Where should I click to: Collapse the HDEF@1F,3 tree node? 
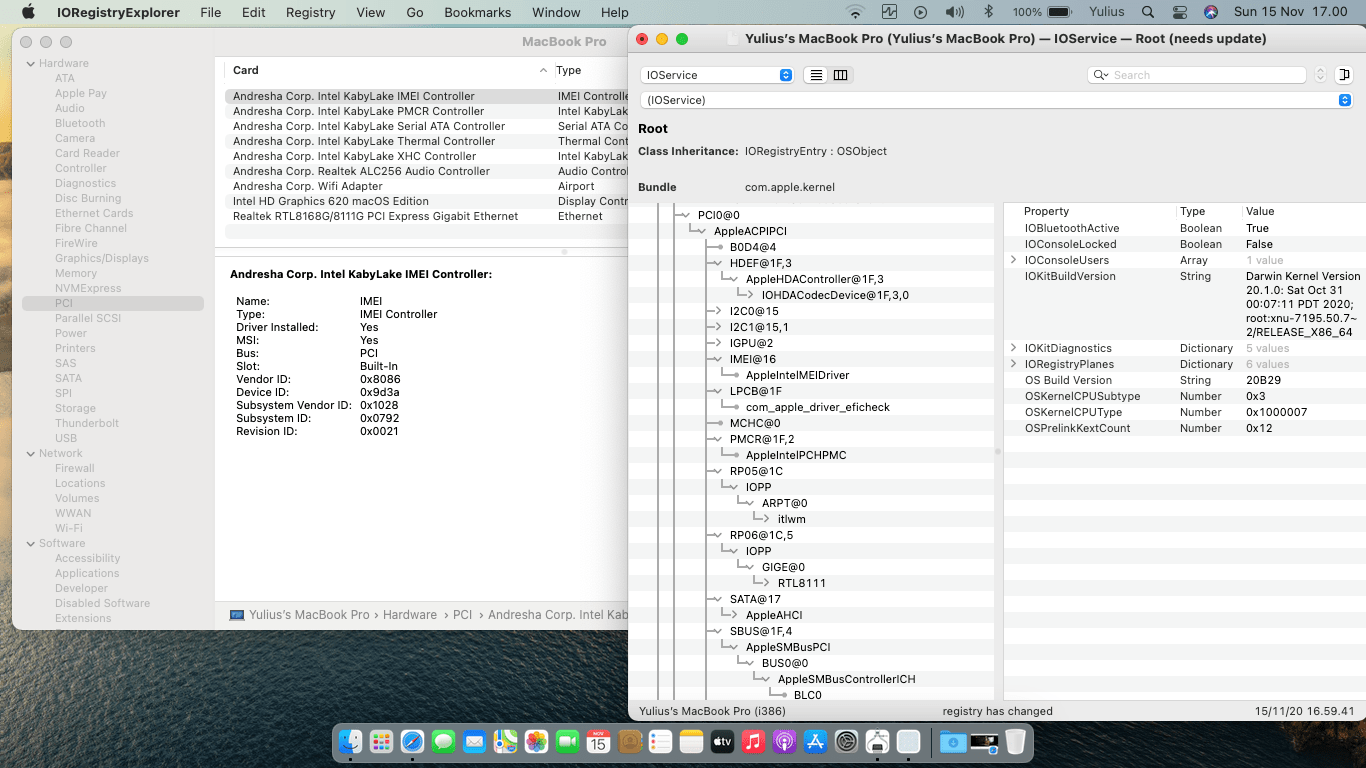[x=717, y=263]
